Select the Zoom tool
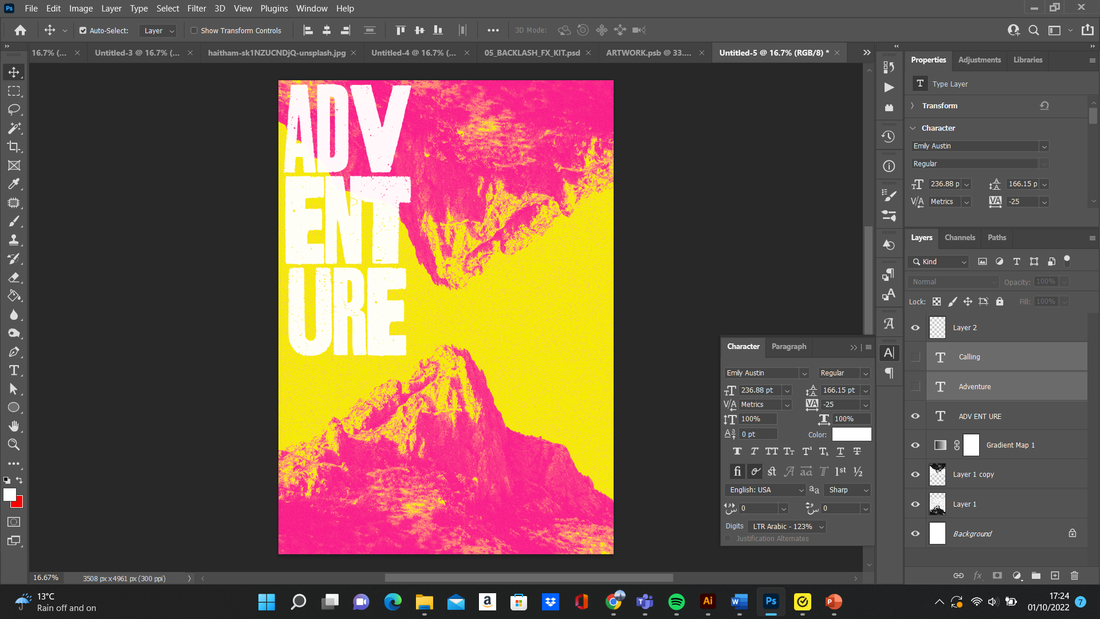Image resolution: width=1100 pixels, height=619 pixels. [14, 444]
